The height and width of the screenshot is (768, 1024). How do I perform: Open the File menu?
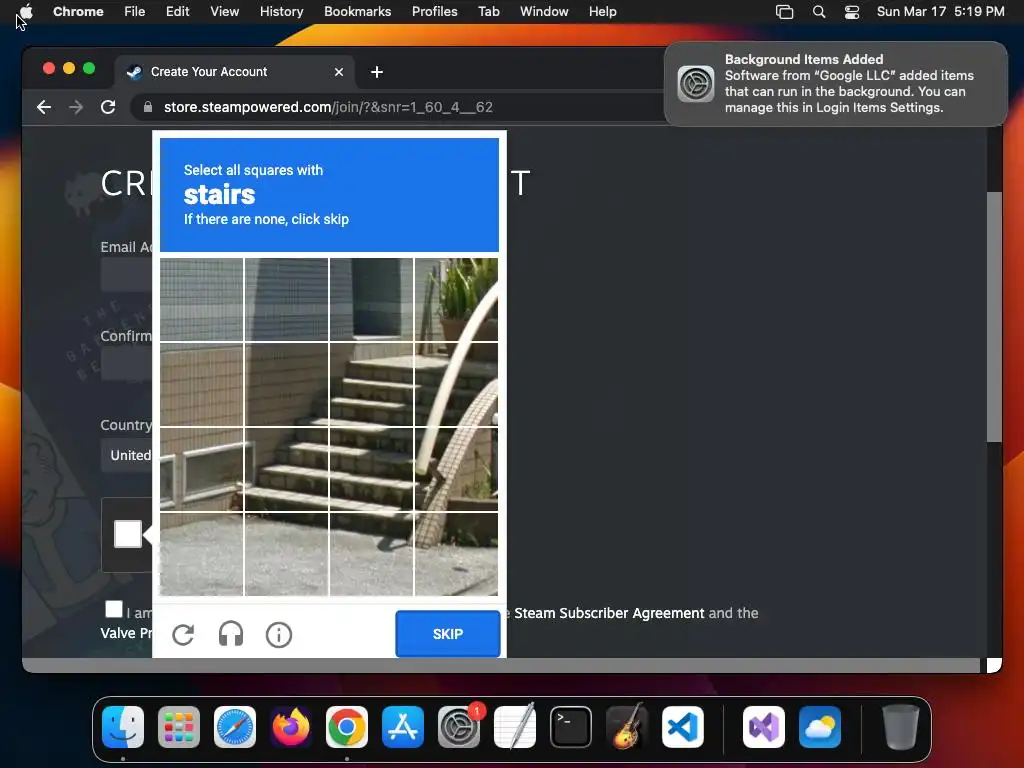point(135,12)
